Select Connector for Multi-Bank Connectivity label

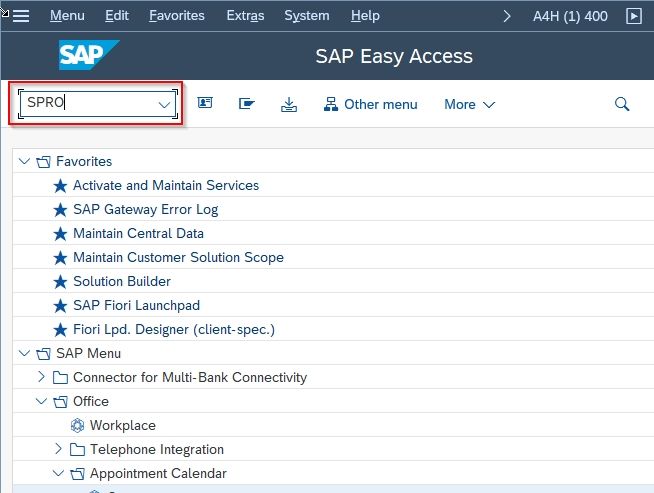(x=190, y=377)
